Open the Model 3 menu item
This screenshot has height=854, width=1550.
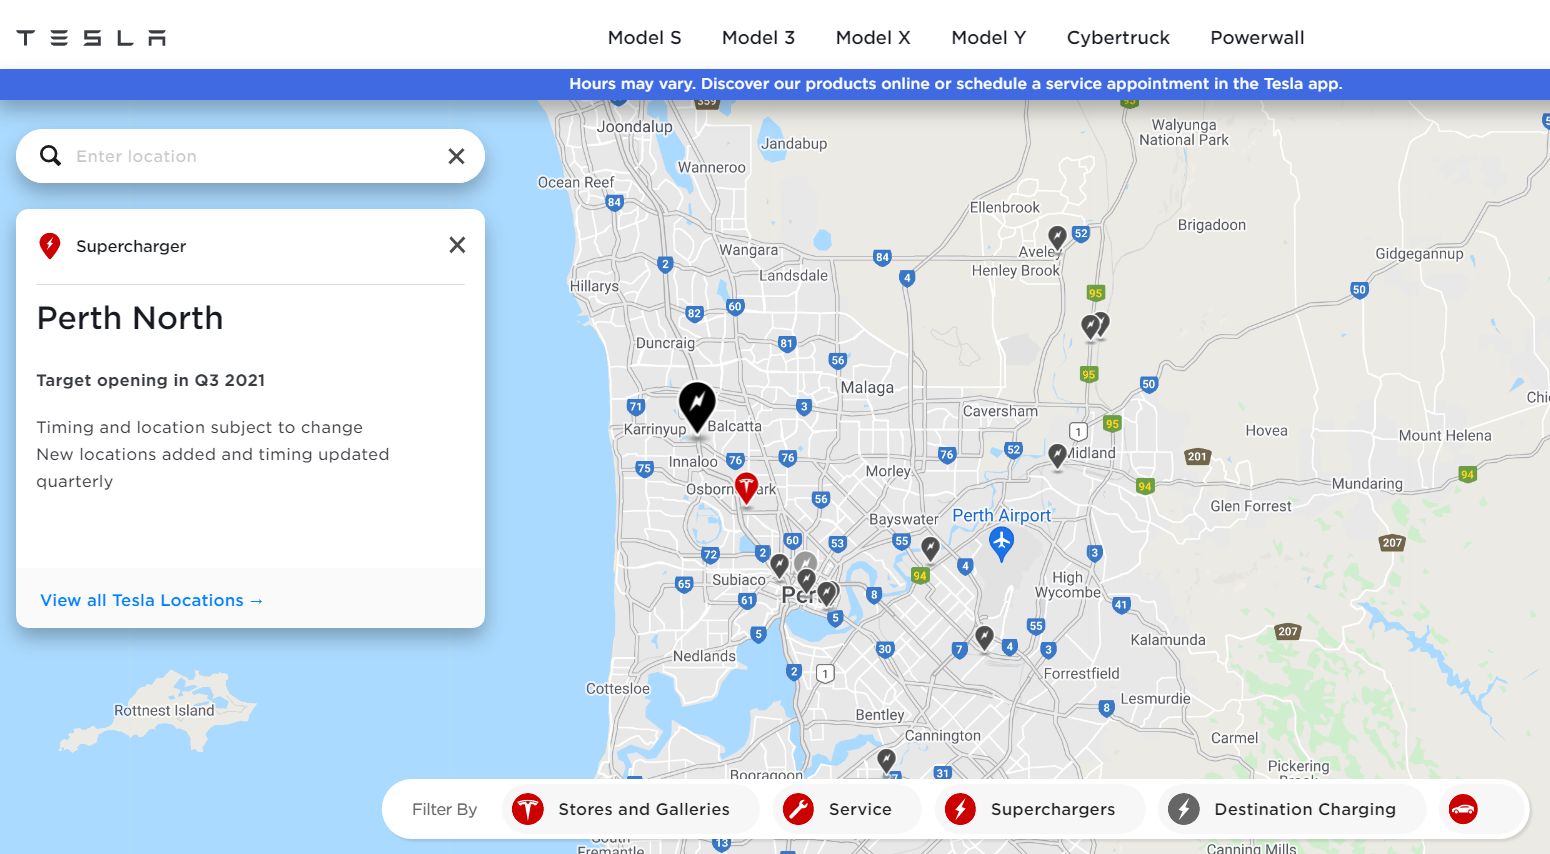(x=758, y=38)
